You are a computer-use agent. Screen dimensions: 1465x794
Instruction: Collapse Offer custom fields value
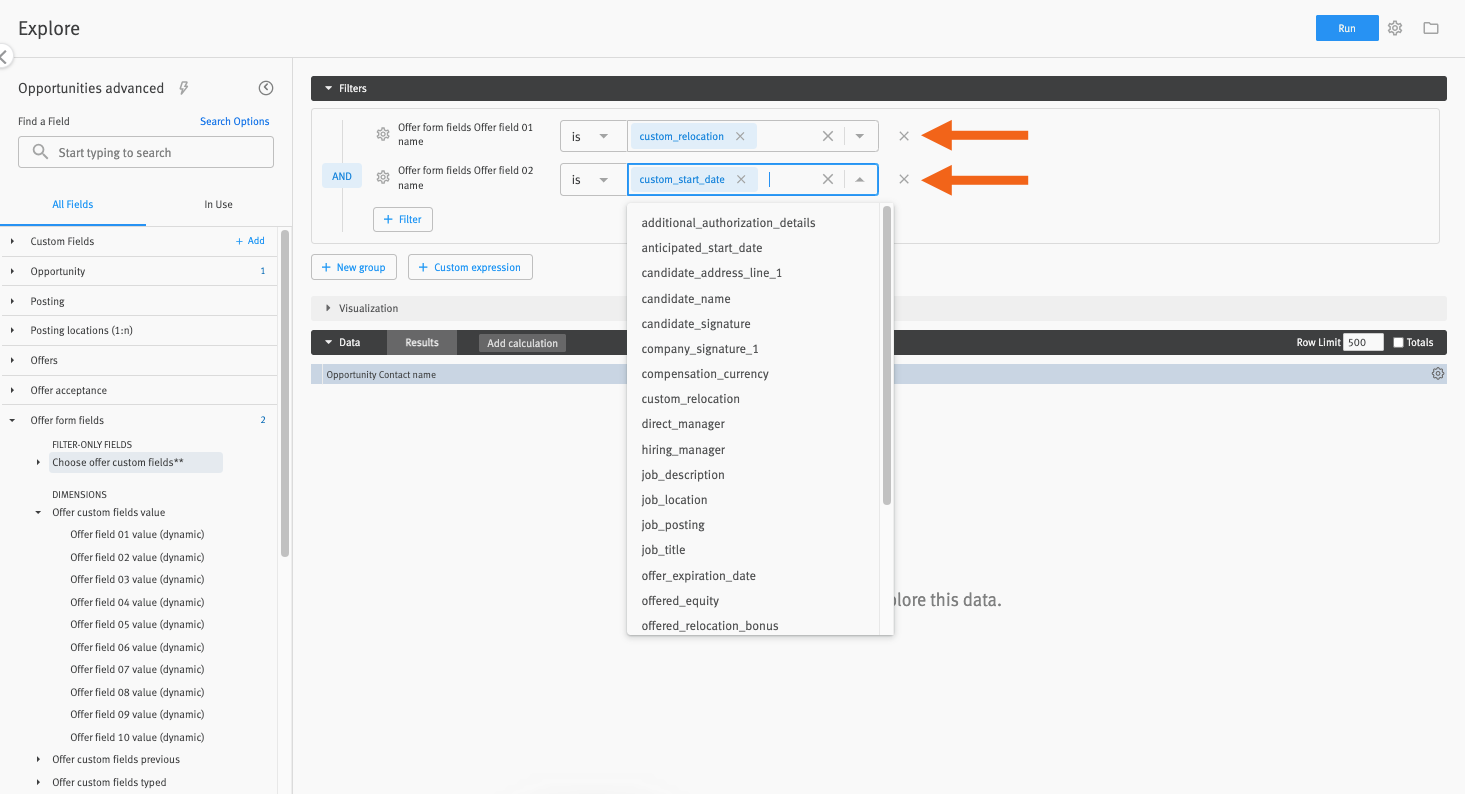39,512
